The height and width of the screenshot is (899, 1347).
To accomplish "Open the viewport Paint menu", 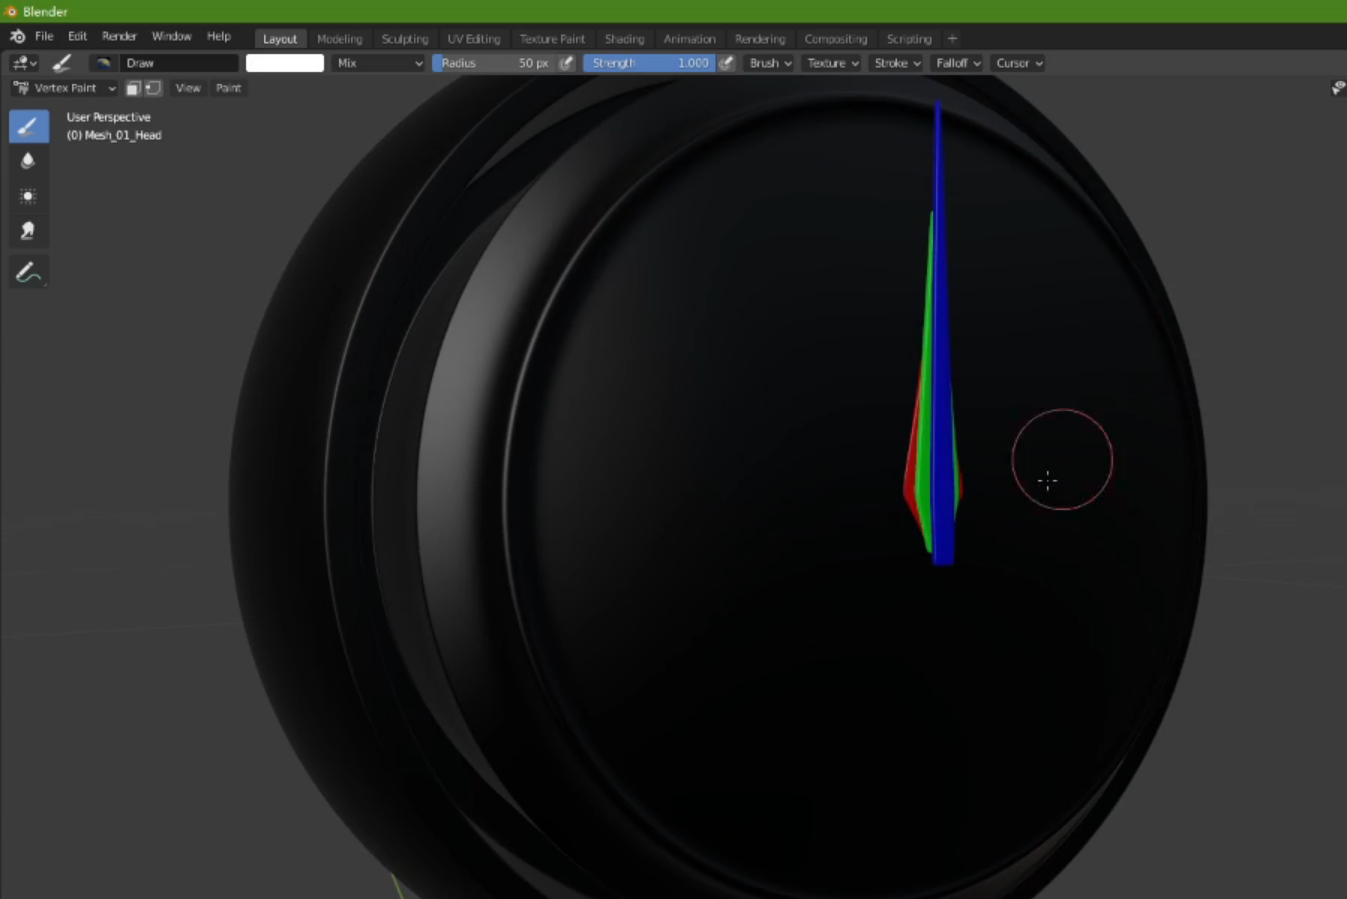I will coord(228,88).
